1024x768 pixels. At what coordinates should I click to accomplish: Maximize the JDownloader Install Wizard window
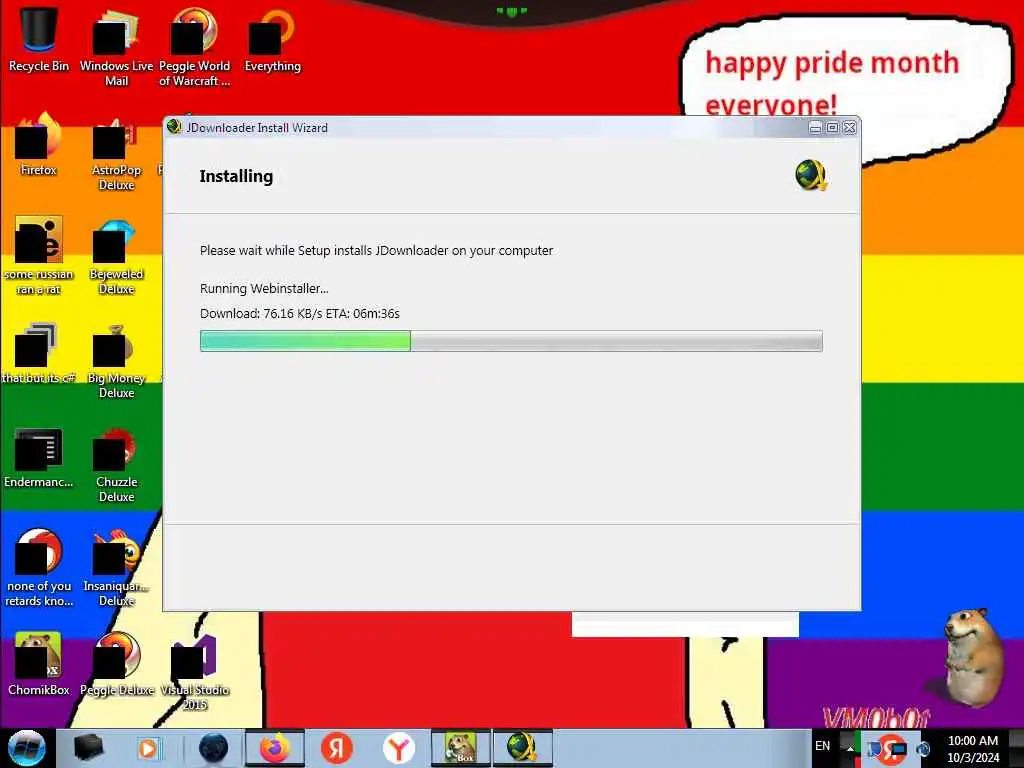[x=832, y=127]
